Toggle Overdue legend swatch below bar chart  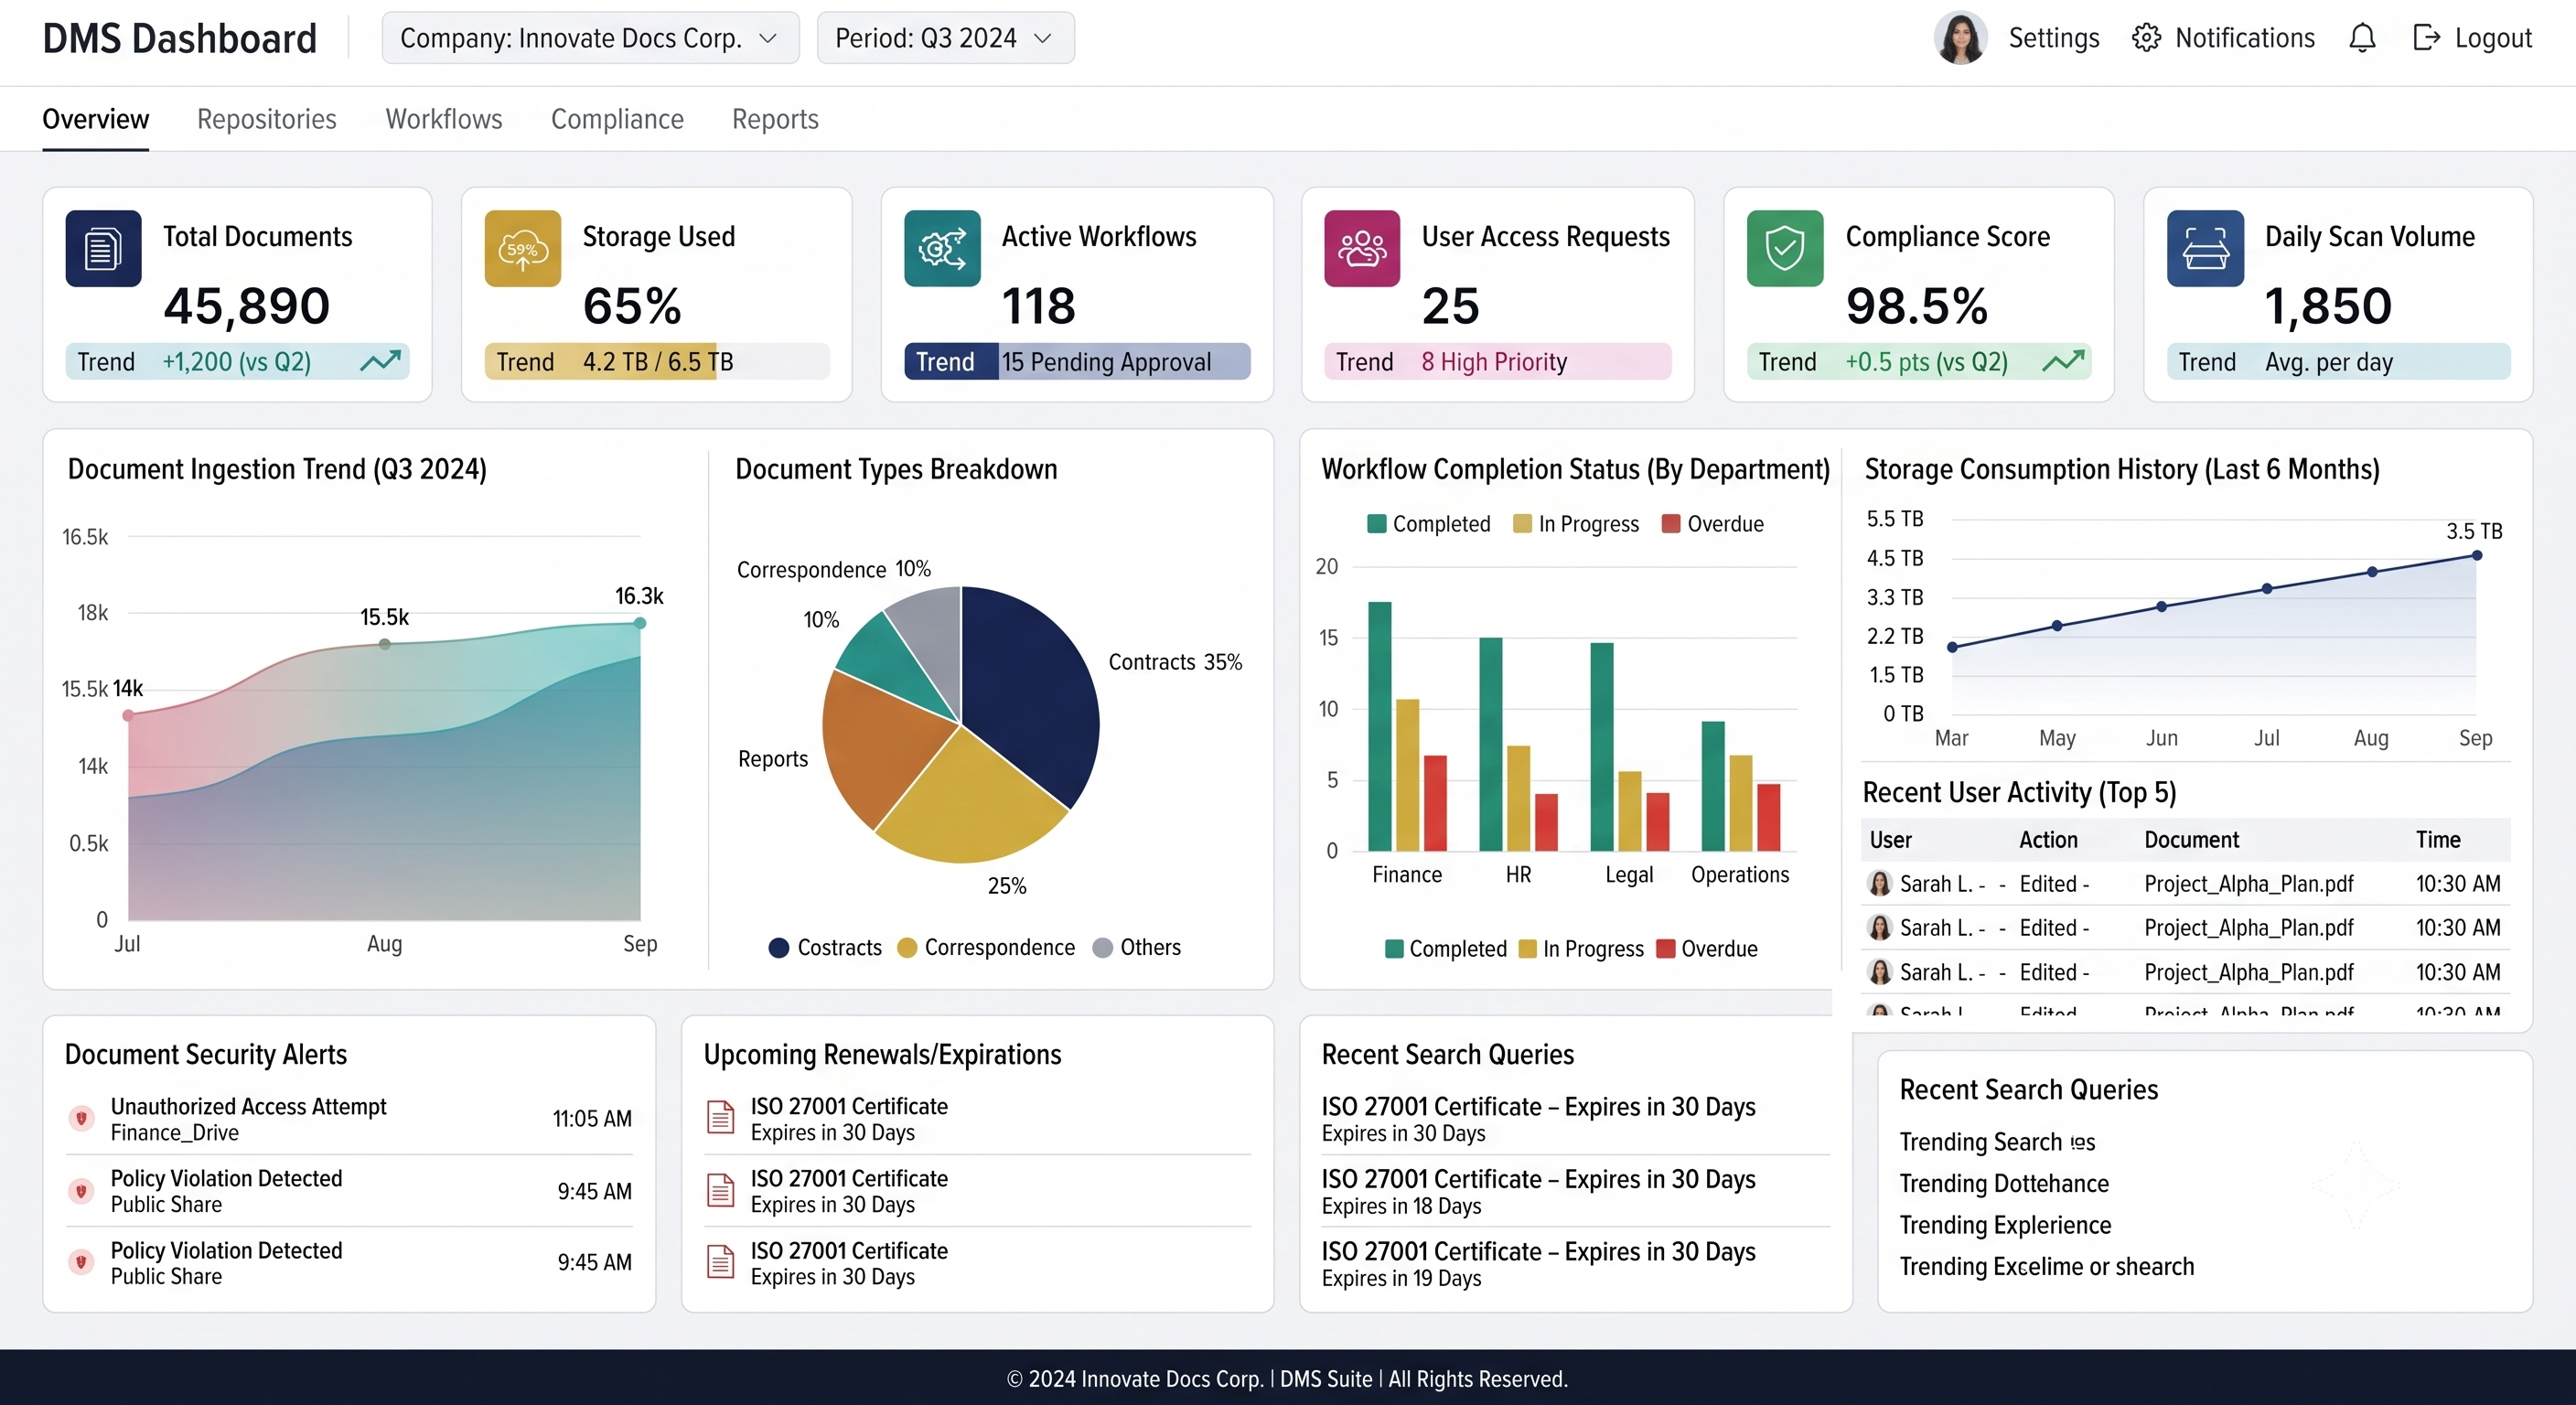pos(1665,949)
